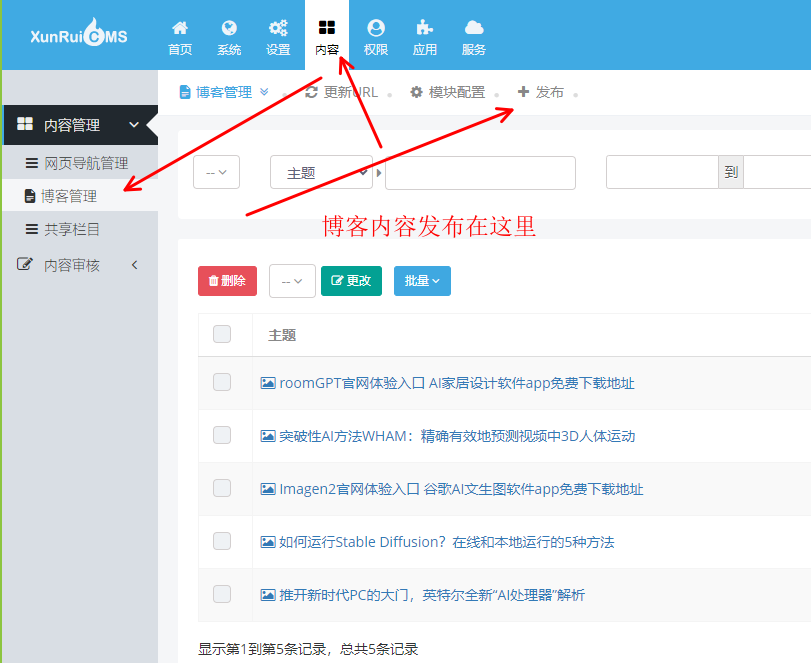Screen dimensions: 811x663
Task: Open the 系统 system panel
Action: (x=229, y=35)
